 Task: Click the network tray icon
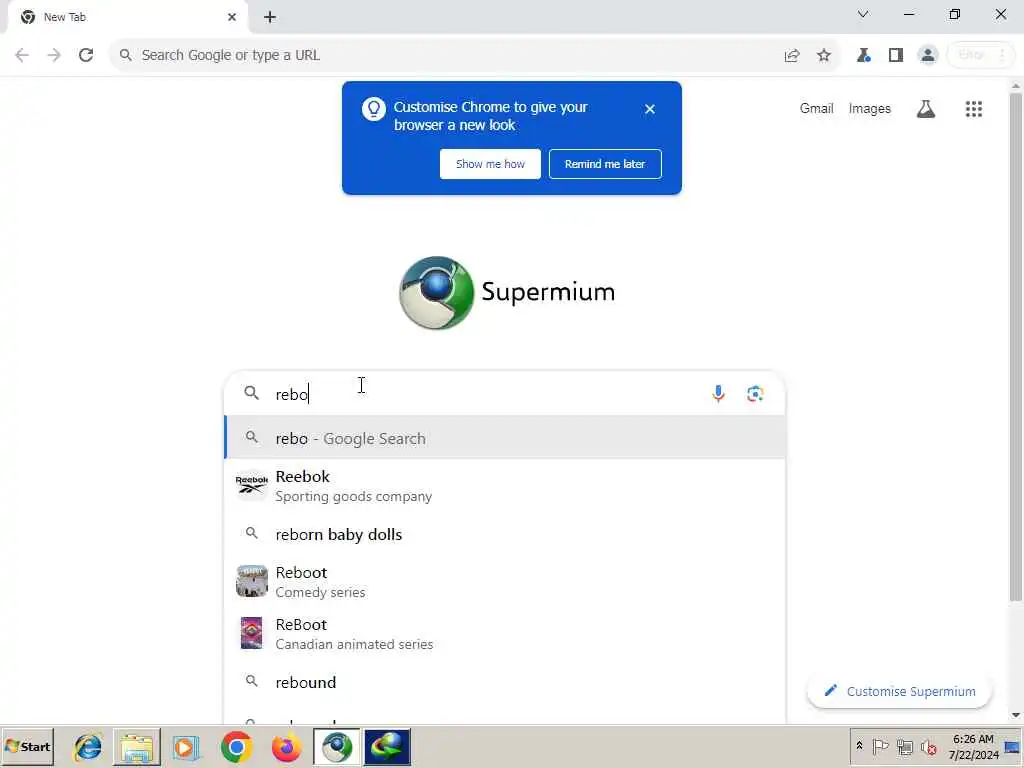pyautogui.click(x=904, y=746)
